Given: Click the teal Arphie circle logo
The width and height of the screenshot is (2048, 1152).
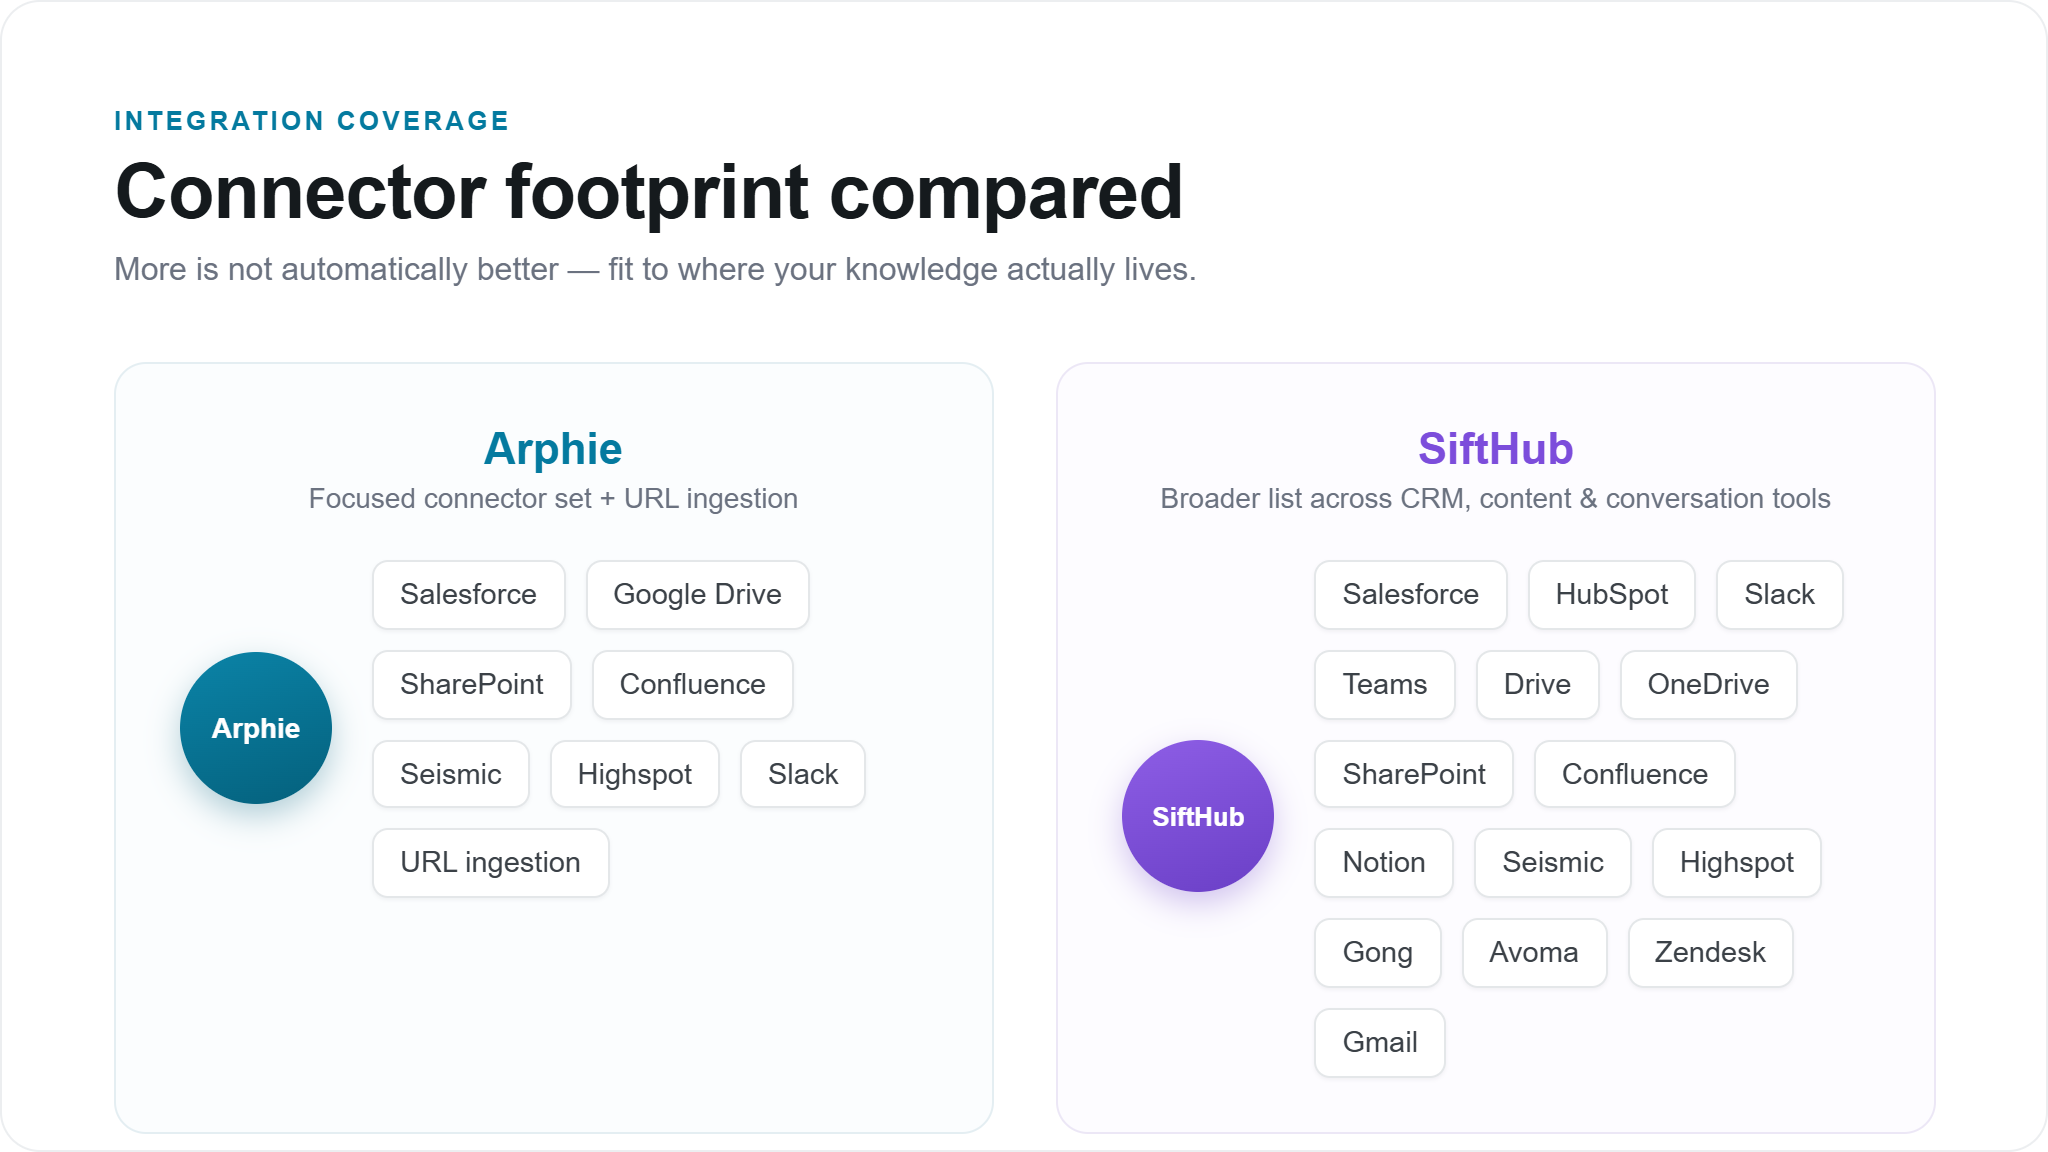Looking at the screenshot, I should tap(256, 728).
